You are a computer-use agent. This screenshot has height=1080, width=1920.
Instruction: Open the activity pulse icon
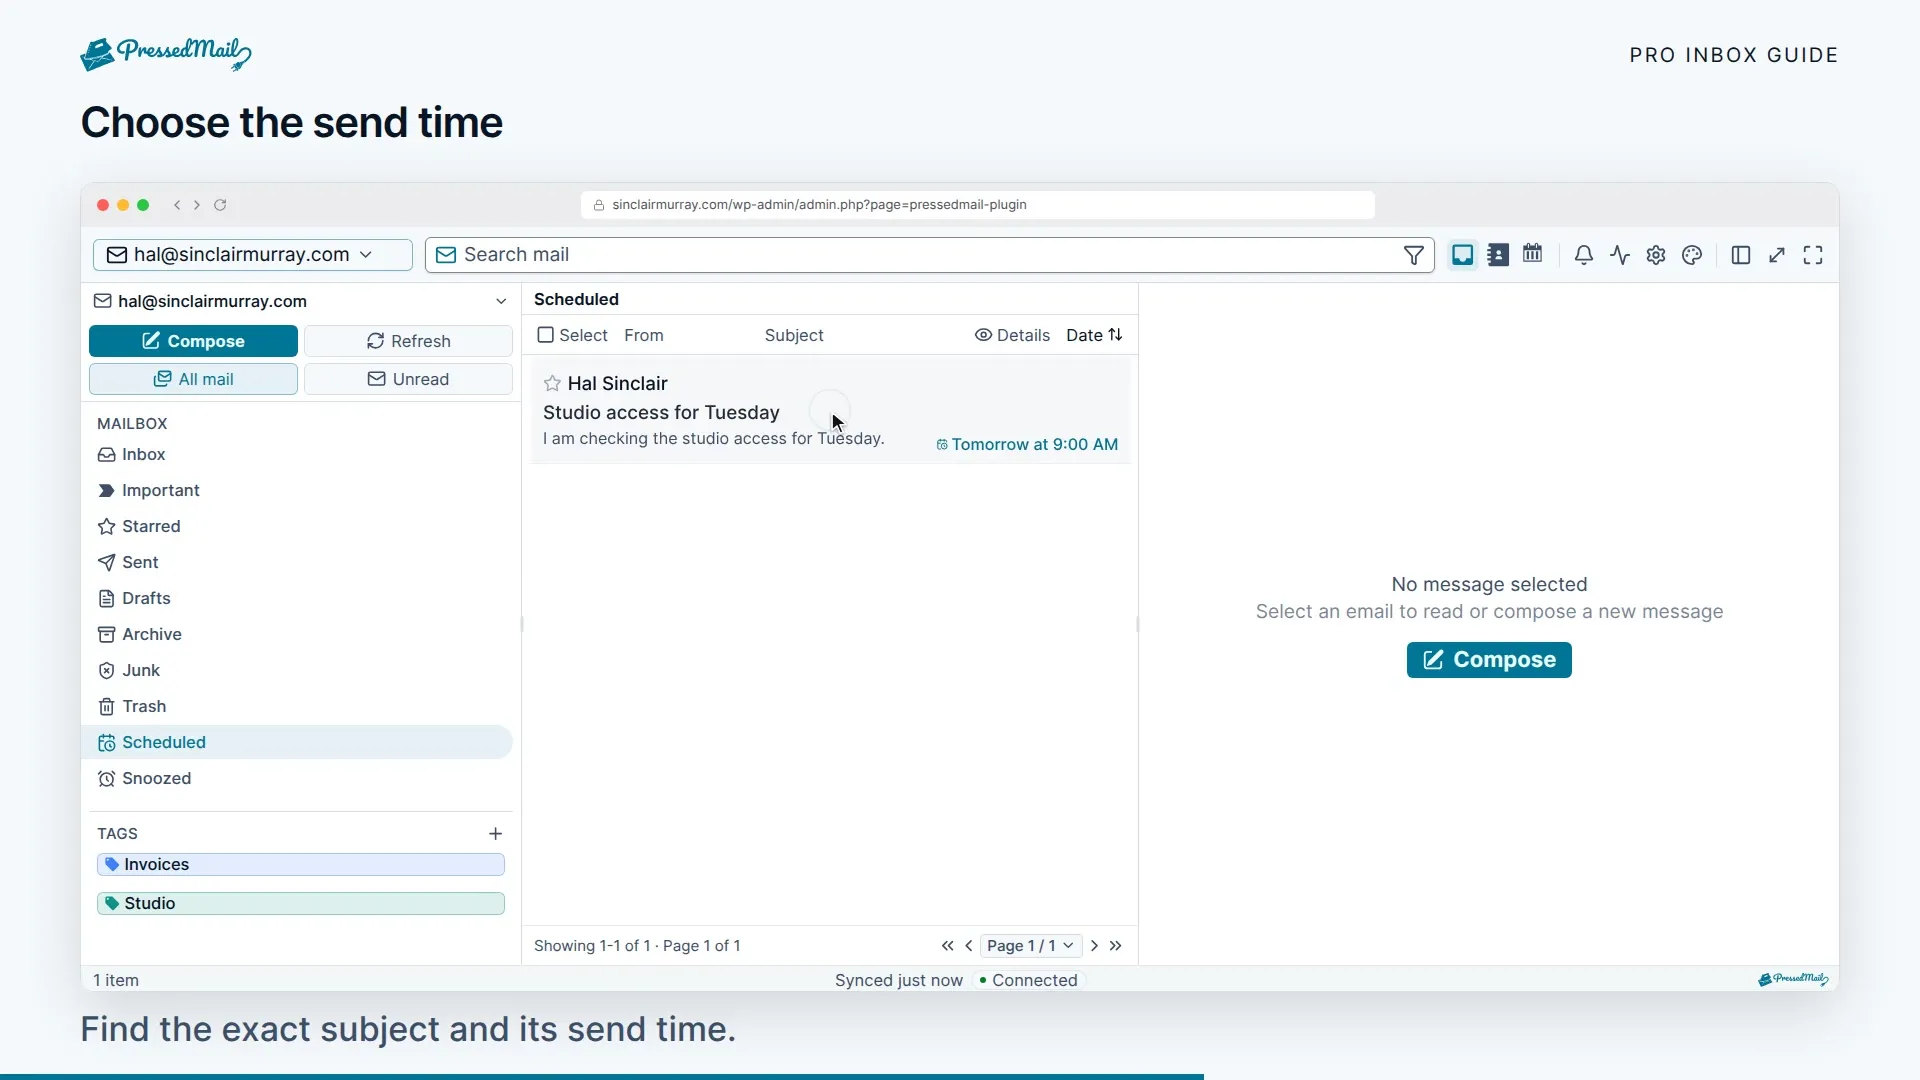click(x=1620, y=255)
